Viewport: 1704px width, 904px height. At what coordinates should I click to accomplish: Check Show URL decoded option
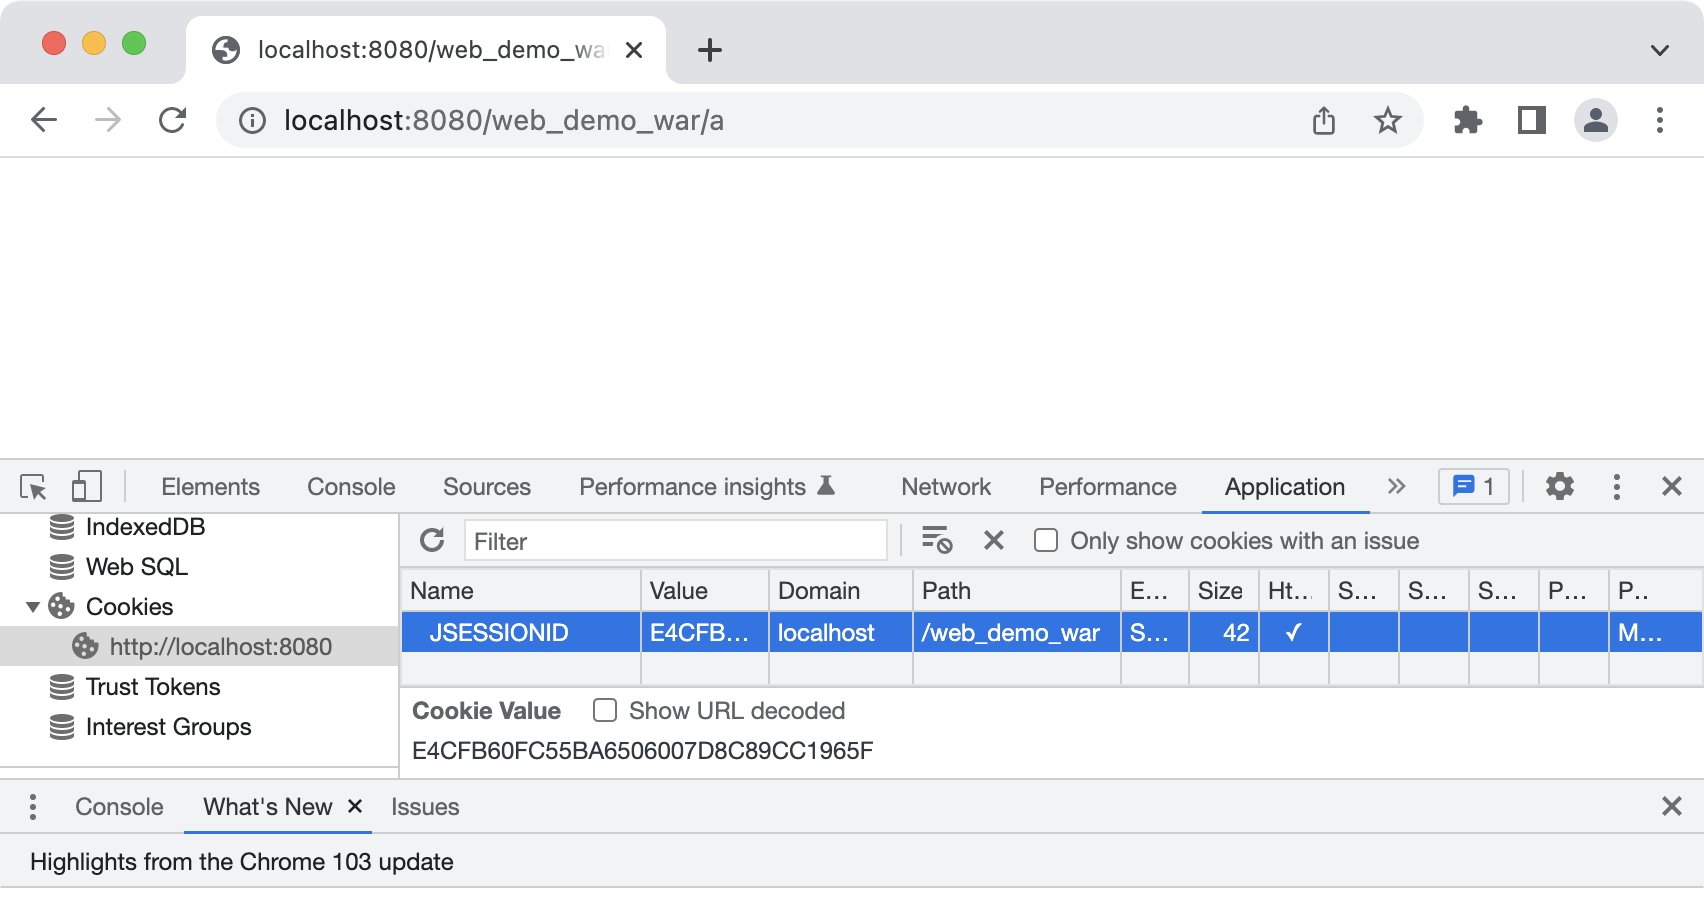pos(605,711)
